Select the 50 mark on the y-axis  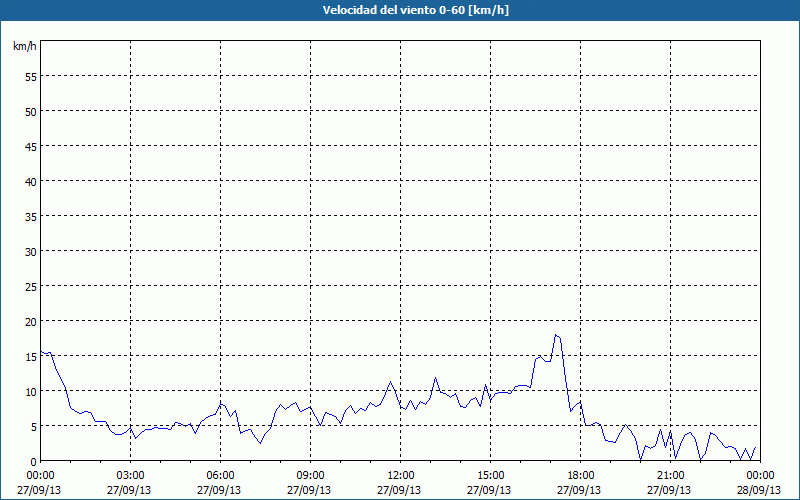30,111
